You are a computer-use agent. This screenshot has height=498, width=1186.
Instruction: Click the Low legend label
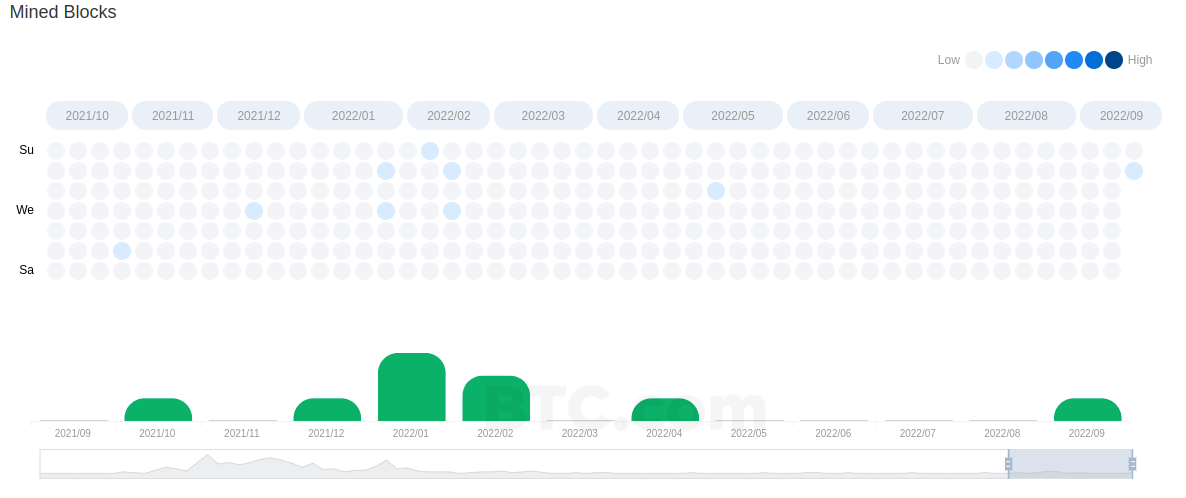[x=948, y=60]
